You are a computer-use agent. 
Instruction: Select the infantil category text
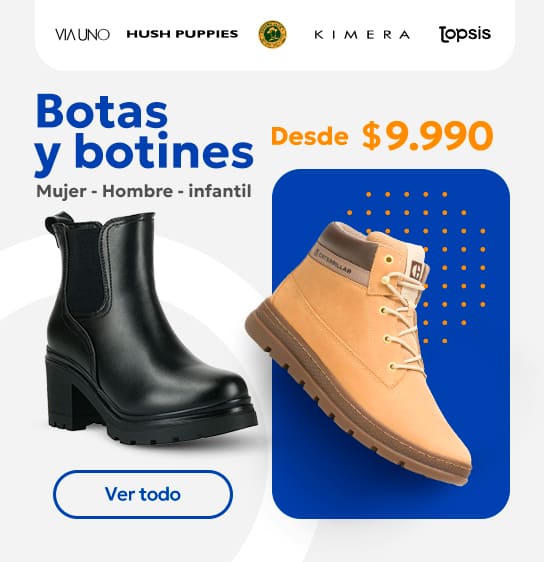220,191
